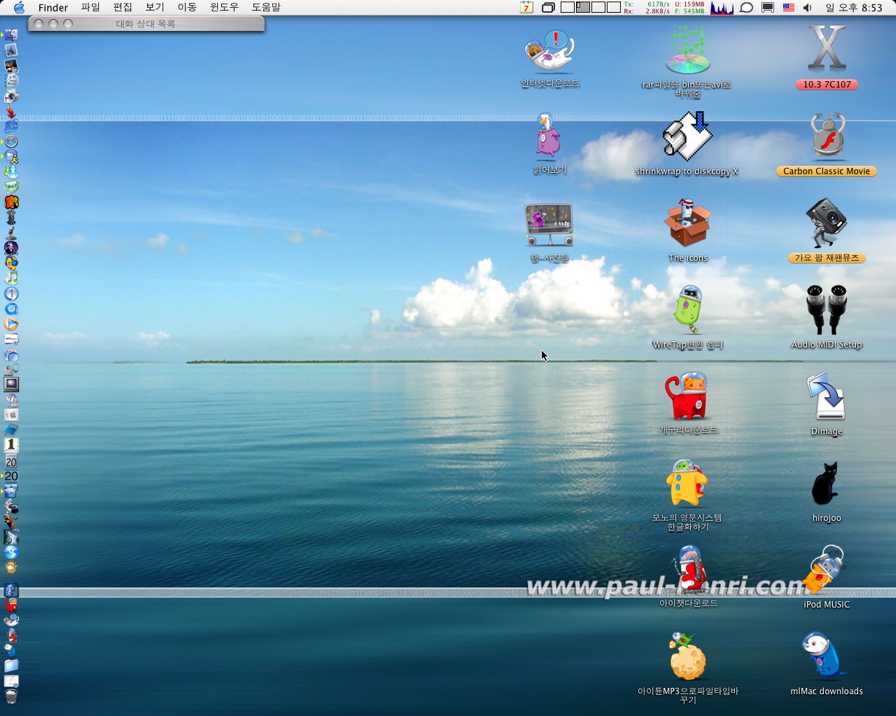
Task: Open the hirojoo black cat icon
Action: (x=826, y=485)
